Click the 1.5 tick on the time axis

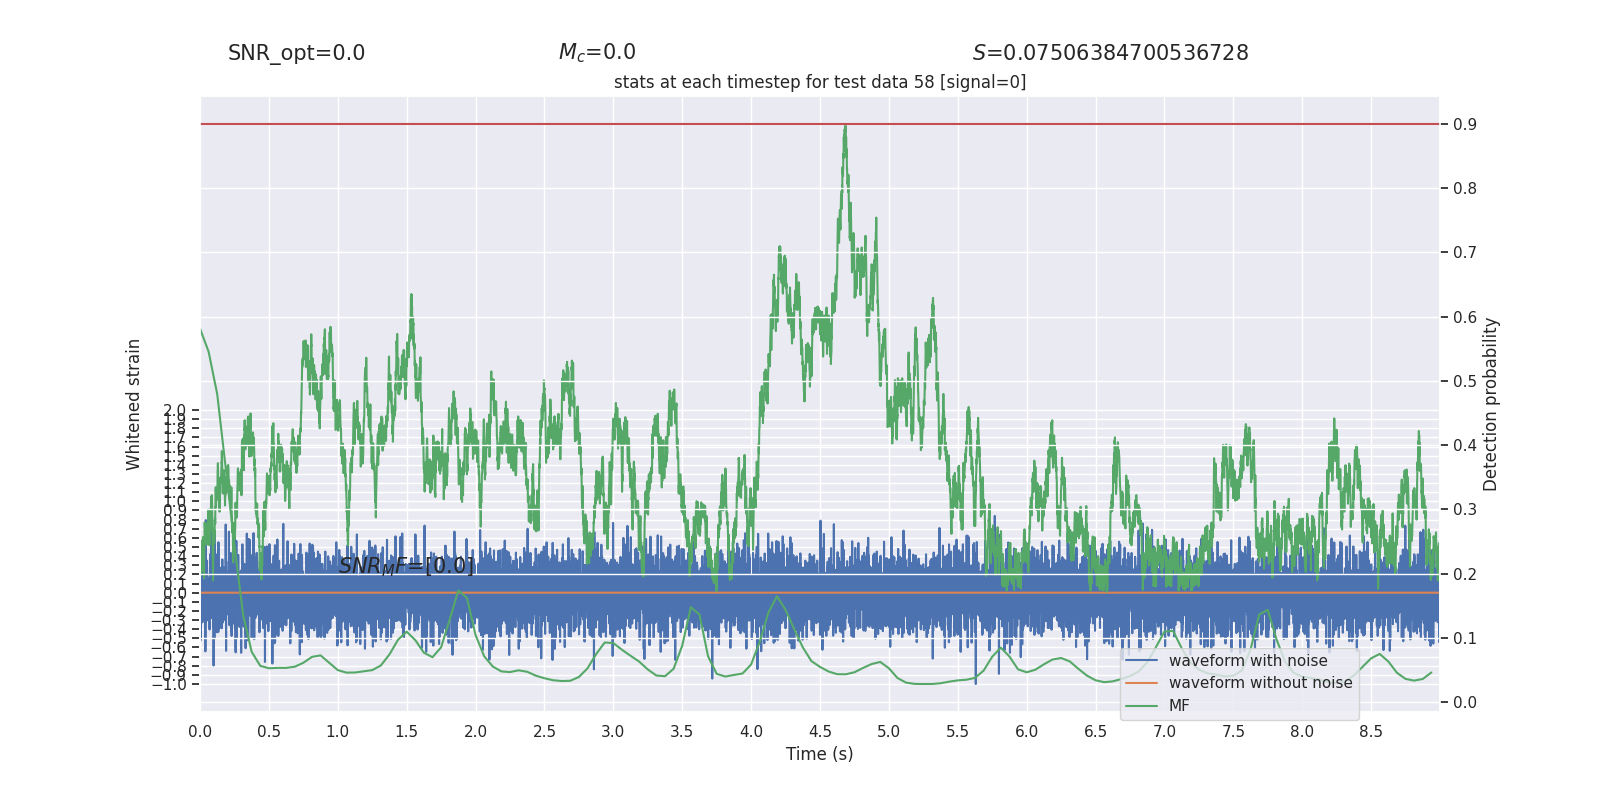click(406, 732)
